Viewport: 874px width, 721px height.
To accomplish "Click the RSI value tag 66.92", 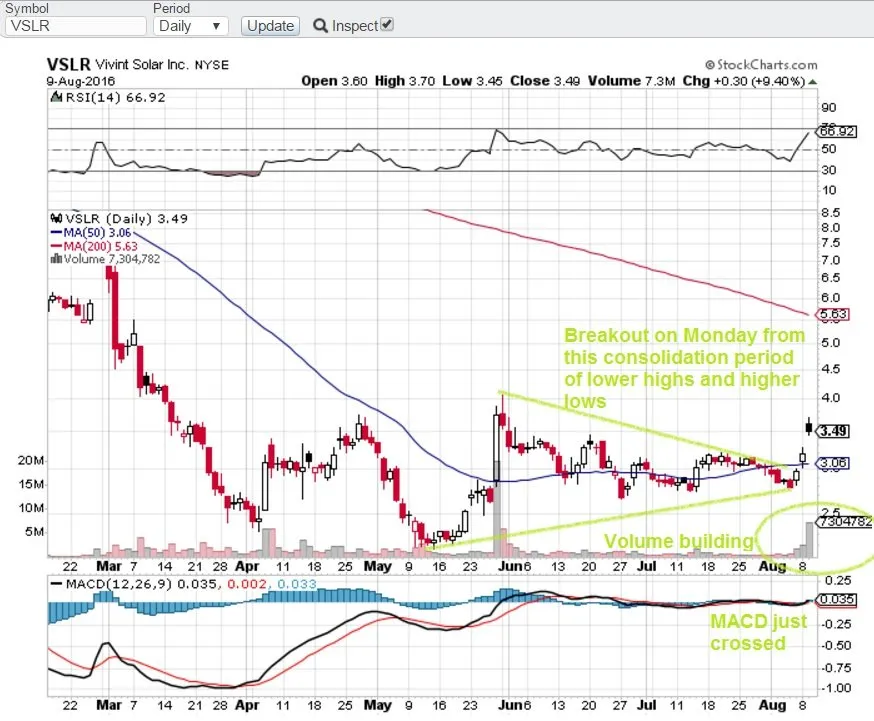I will pyautogui.click(x=836, y=132).
